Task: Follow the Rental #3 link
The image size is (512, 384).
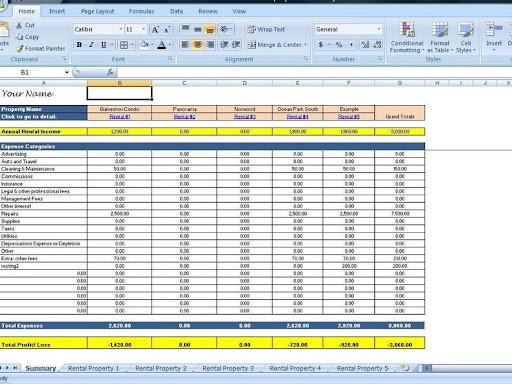Action: pos(245,117)
